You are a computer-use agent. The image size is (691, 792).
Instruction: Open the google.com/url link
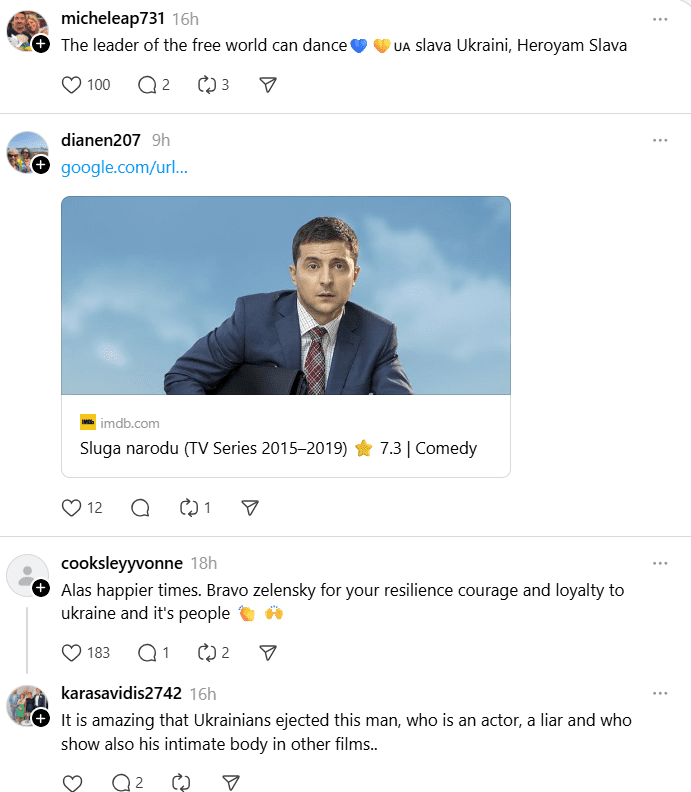(x=124, y=167)
